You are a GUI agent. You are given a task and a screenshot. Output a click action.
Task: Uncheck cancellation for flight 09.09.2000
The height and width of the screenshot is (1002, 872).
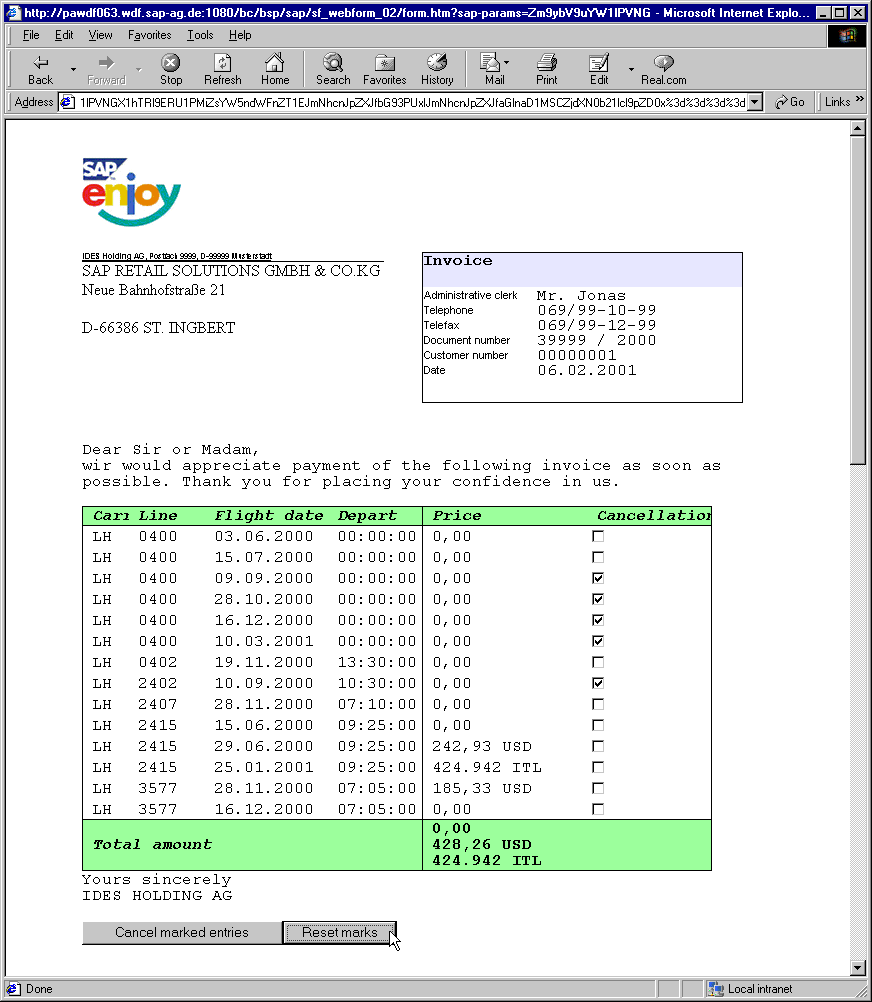pos(598,578)
